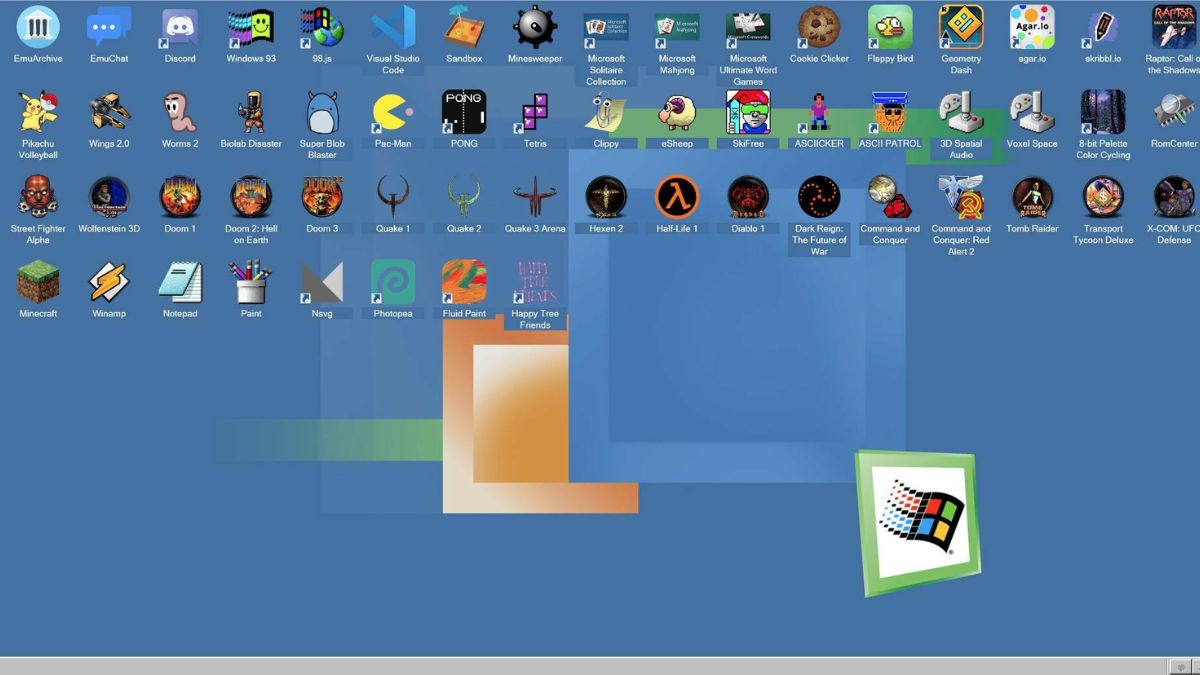This screenshot has height=675, width=1200.
Task: Select the Clippy paperclip icon
Action: tap(606, 112)
